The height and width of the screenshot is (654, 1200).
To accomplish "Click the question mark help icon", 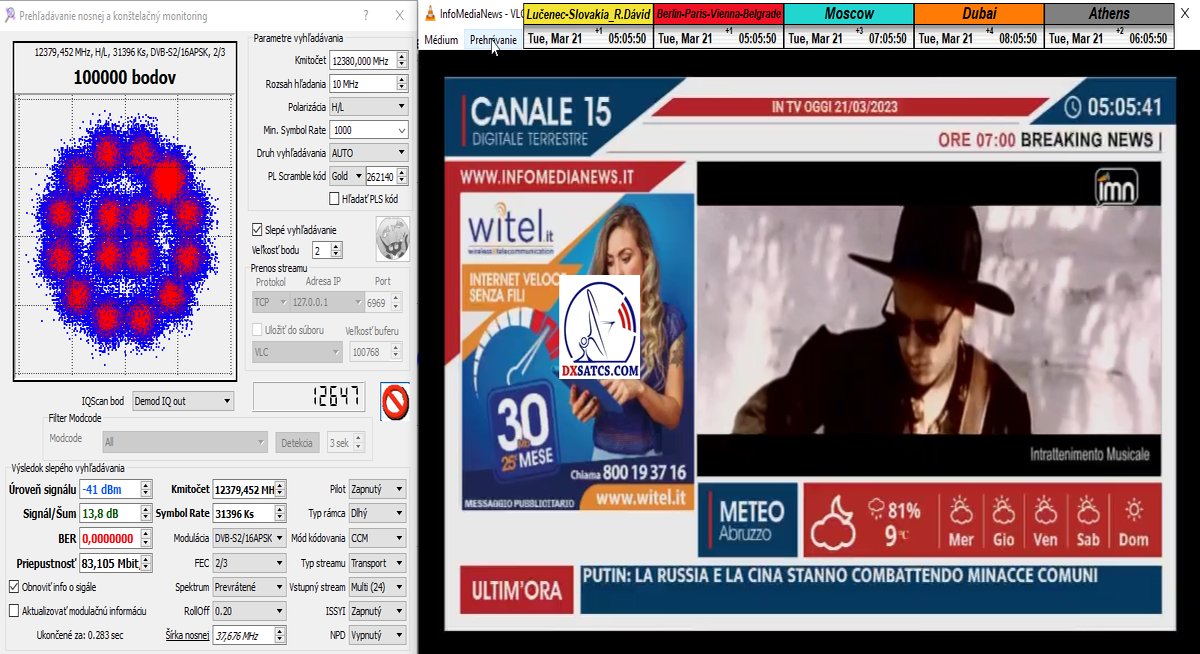I will click(365, 15).
